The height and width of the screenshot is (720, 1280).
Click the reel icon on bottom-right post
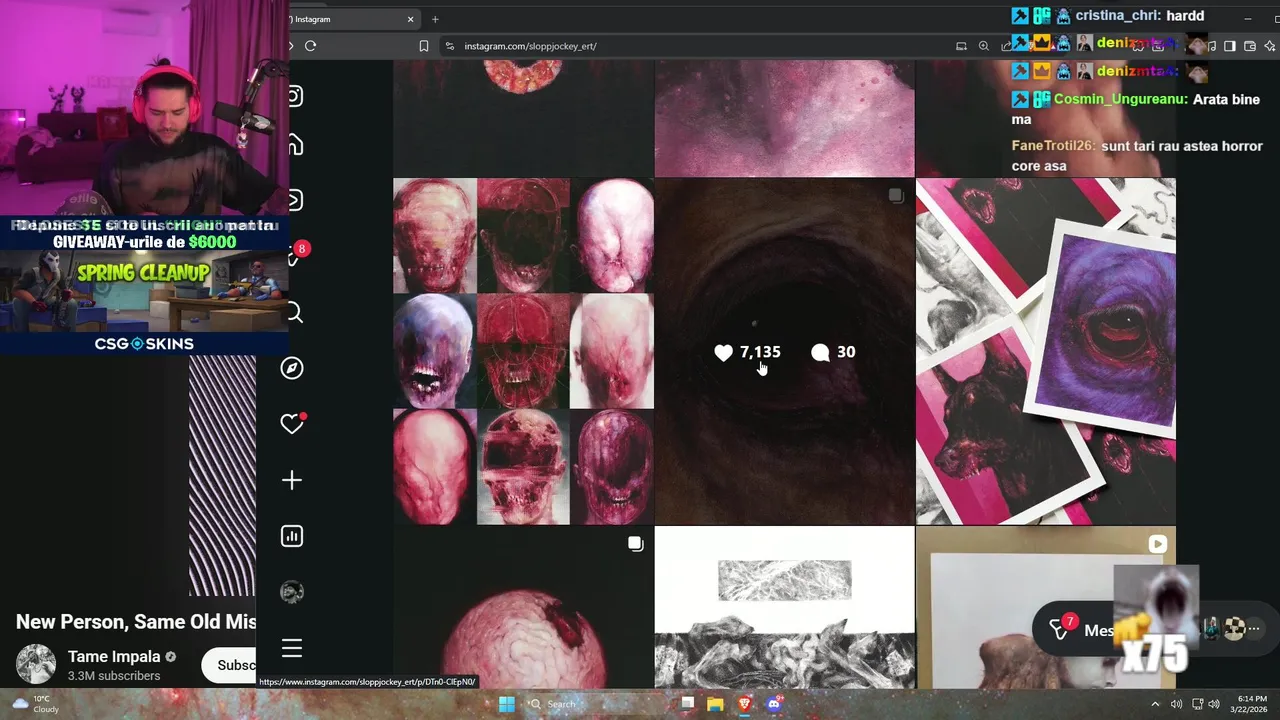coord(1157,545)
